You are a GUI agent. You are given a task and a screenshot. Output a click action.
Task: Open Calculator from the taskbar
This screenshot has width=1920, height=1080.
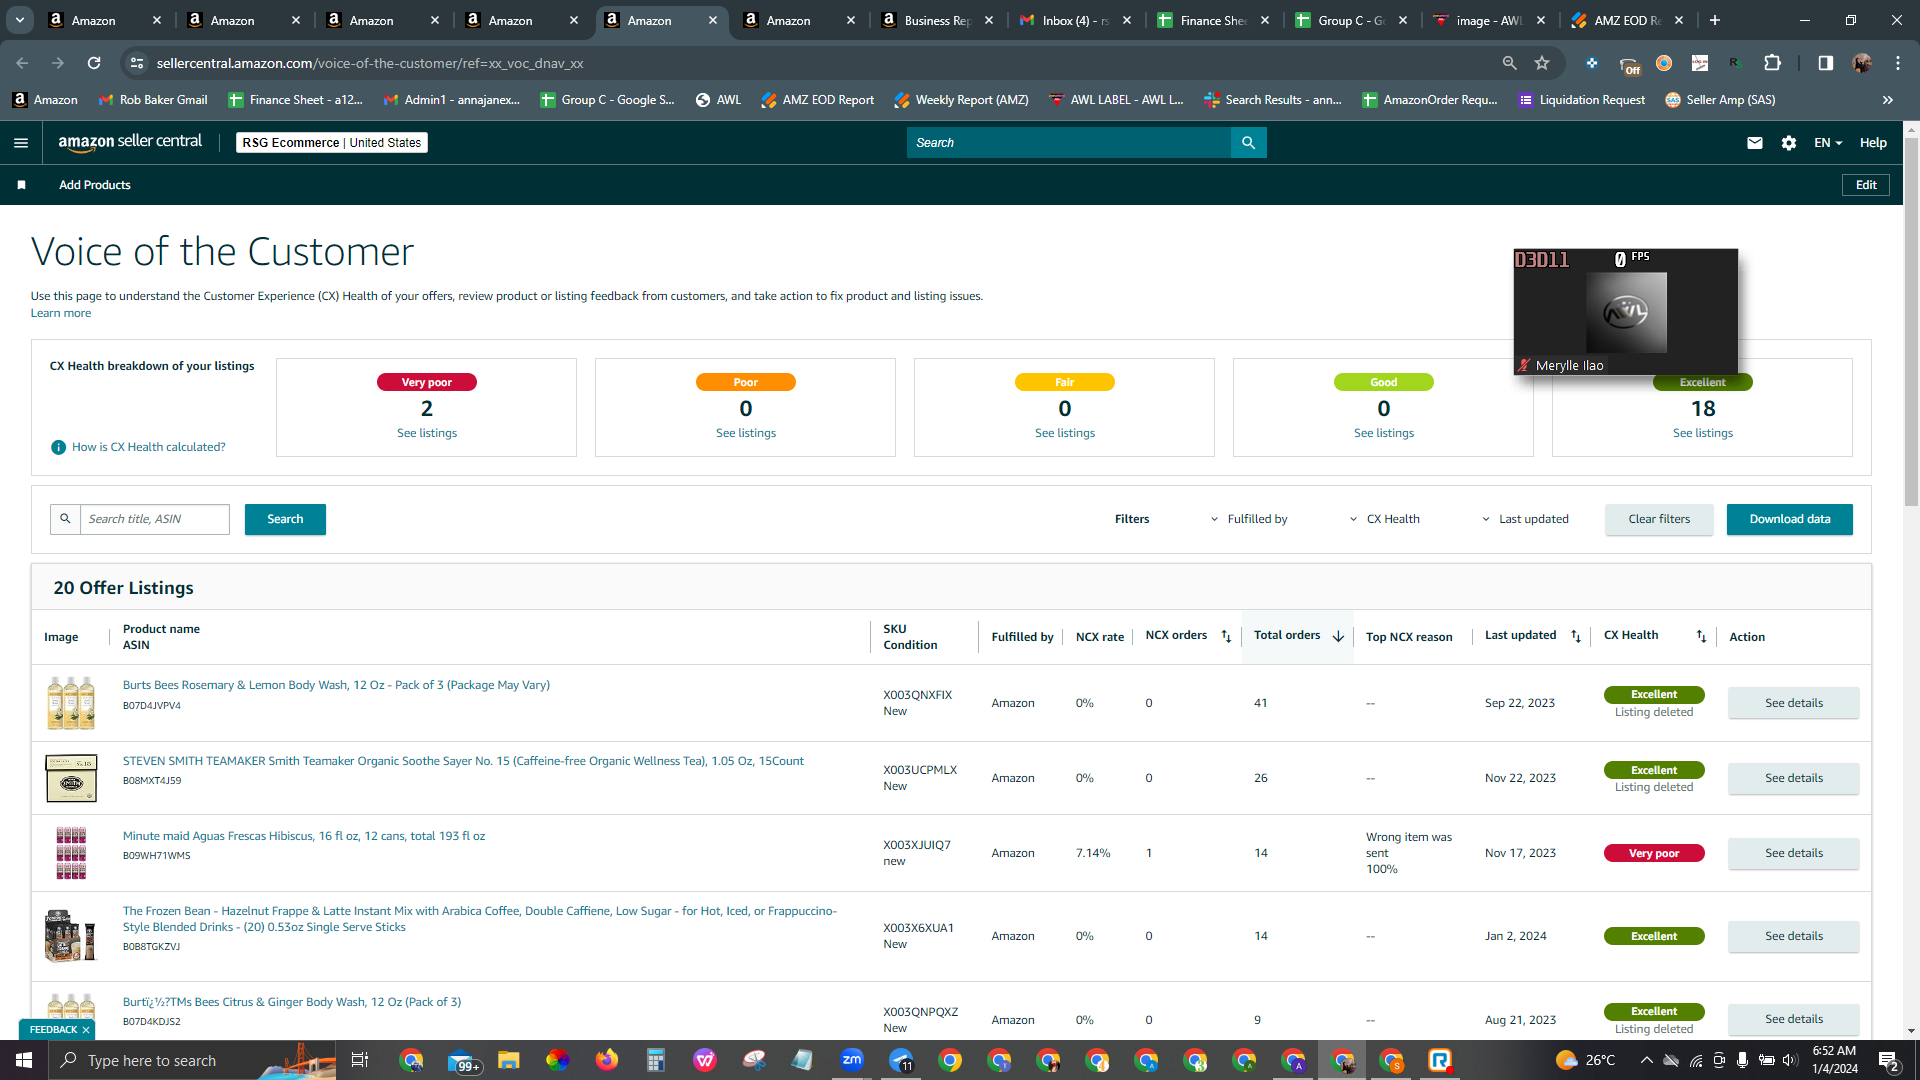[656, 1060]
